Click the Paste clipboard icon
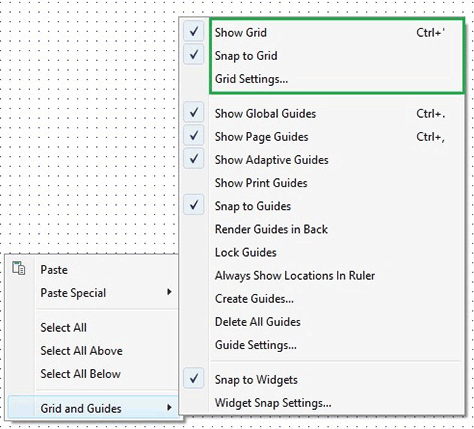 click(19, 268)
